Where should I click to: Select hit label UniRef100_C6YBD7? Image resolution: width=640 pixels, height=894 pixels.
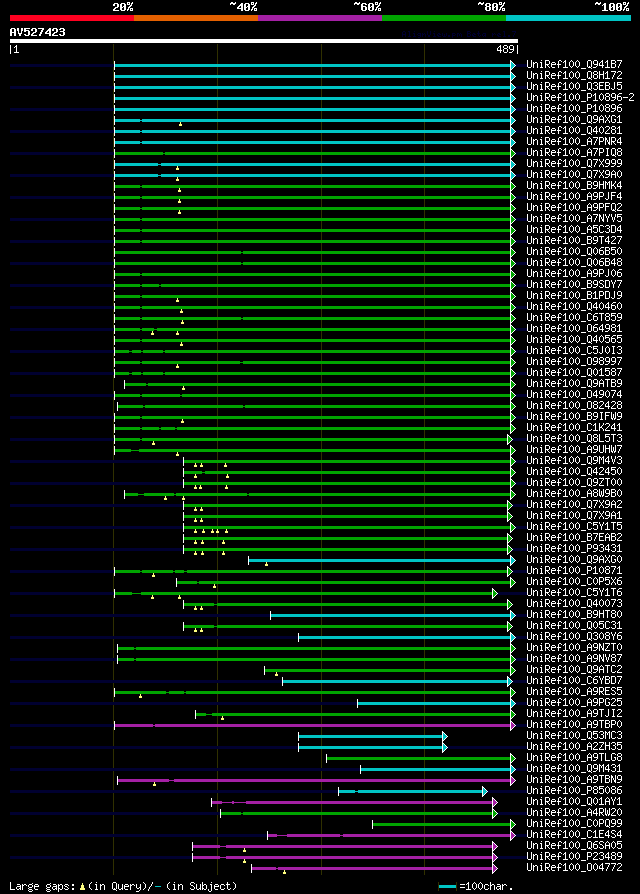tap(574, 681)
